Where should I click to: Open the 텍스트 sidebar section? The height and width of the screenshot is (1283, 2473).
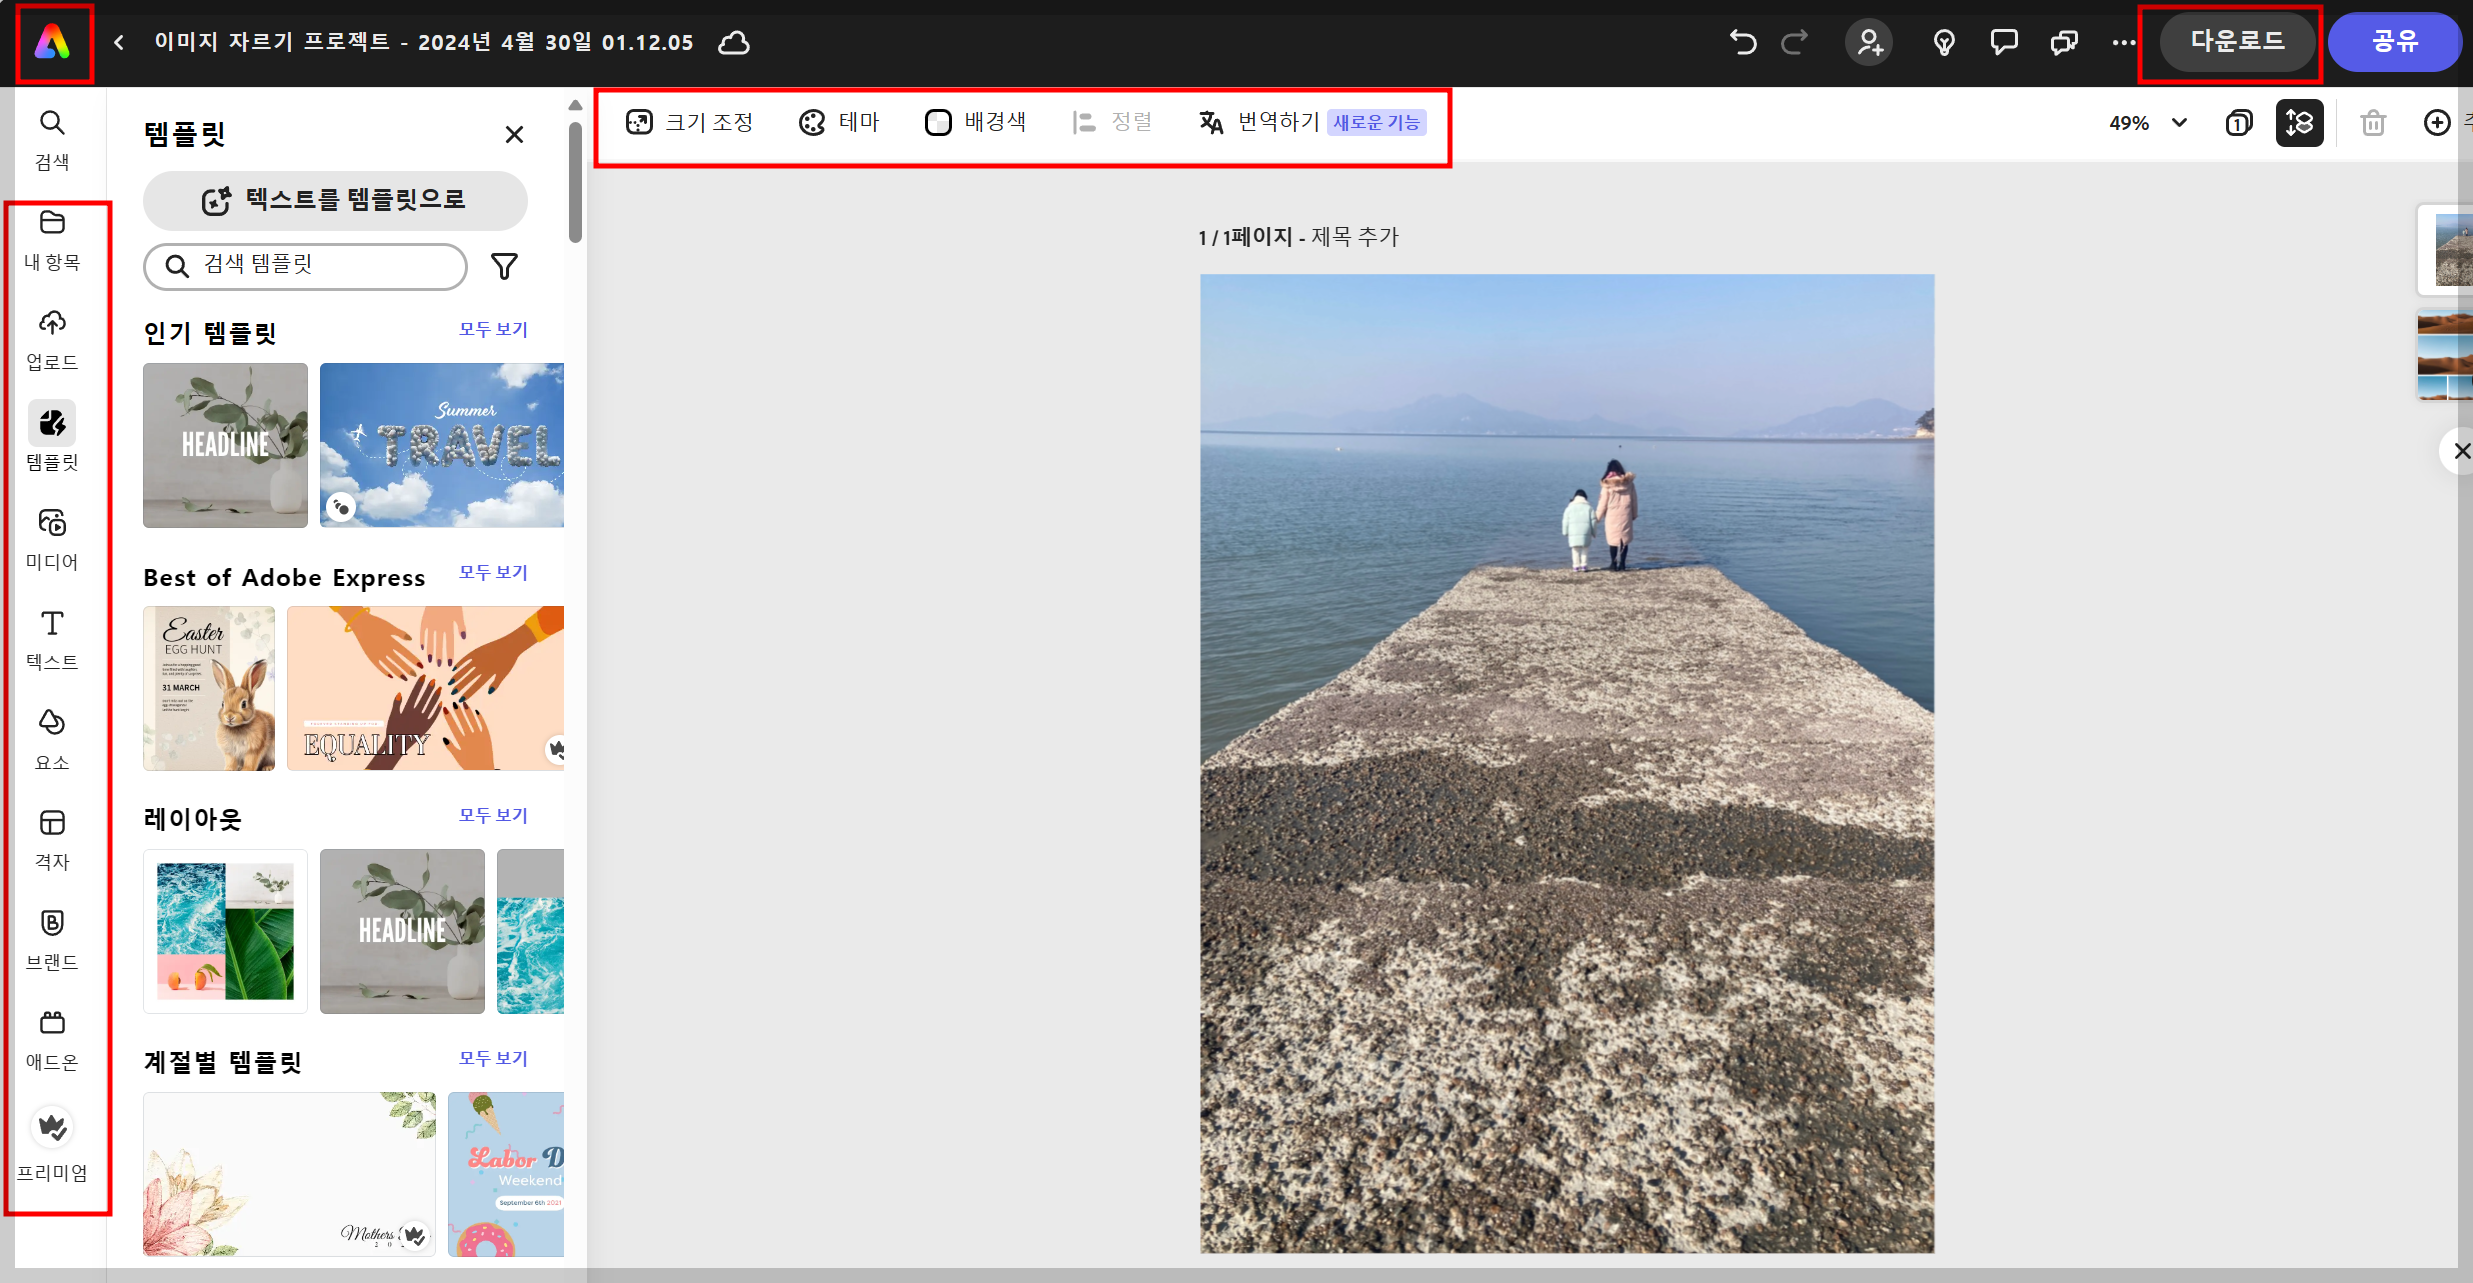point(52,640)
